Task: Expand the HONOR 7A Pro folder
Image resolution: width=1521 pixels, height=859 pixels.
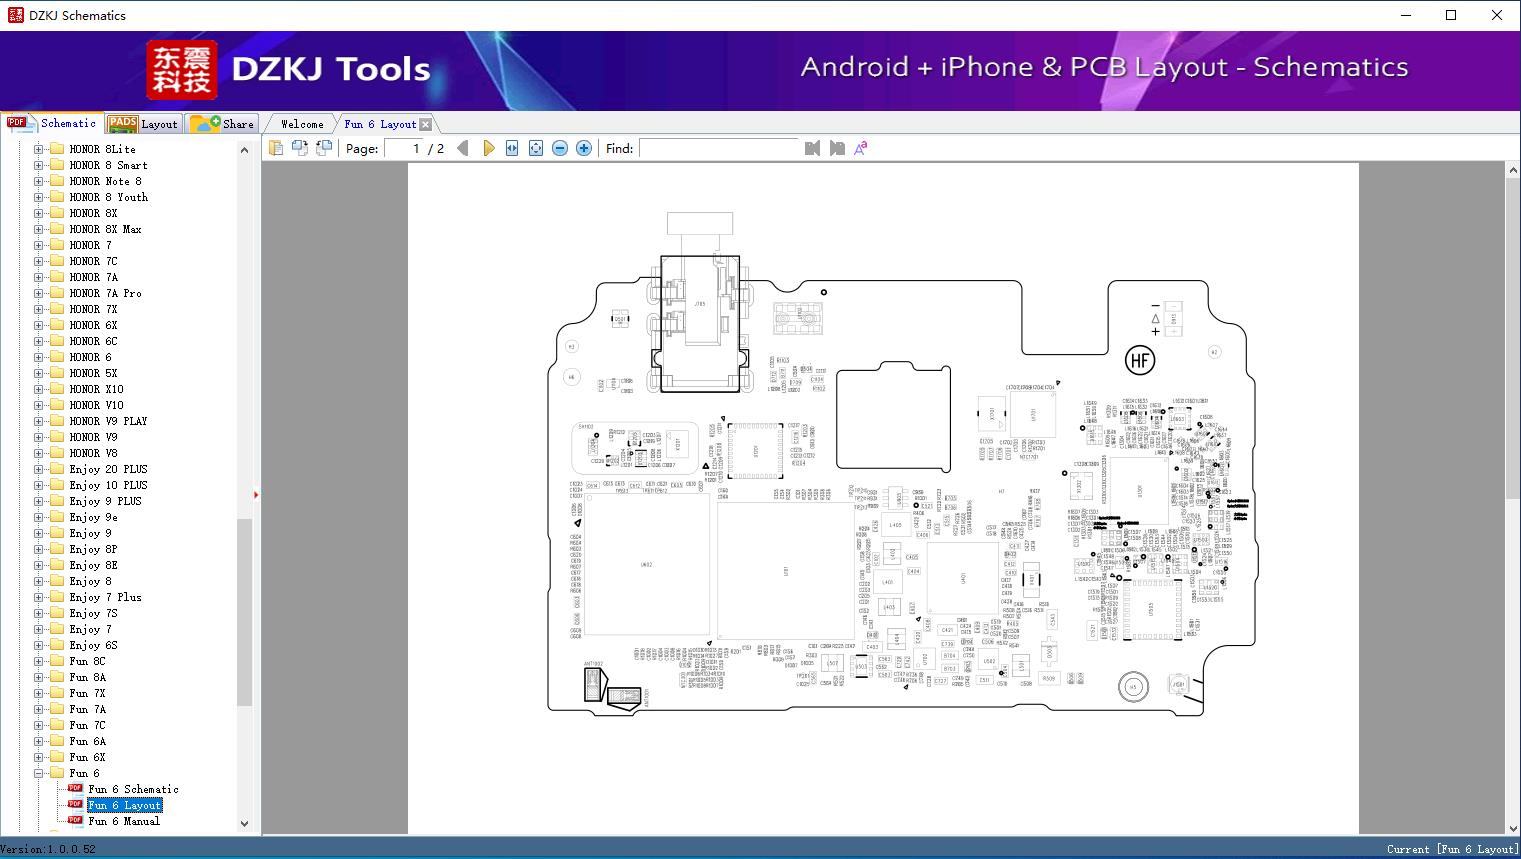Action: coord(38,293)
